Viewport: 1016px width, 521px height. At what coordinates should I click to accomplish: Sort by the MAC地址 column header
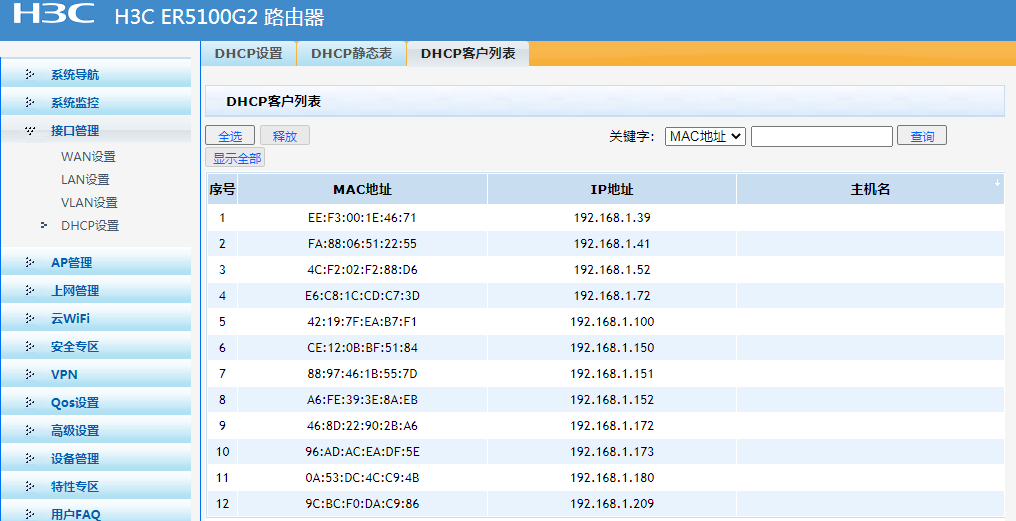[x=362, y=189]
